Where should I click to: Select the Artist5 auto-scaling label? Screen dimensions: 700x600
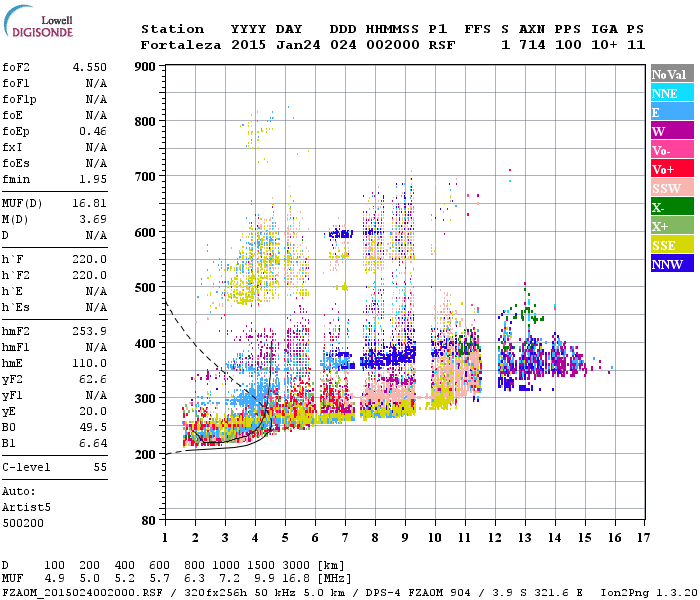tap(24, 507)
